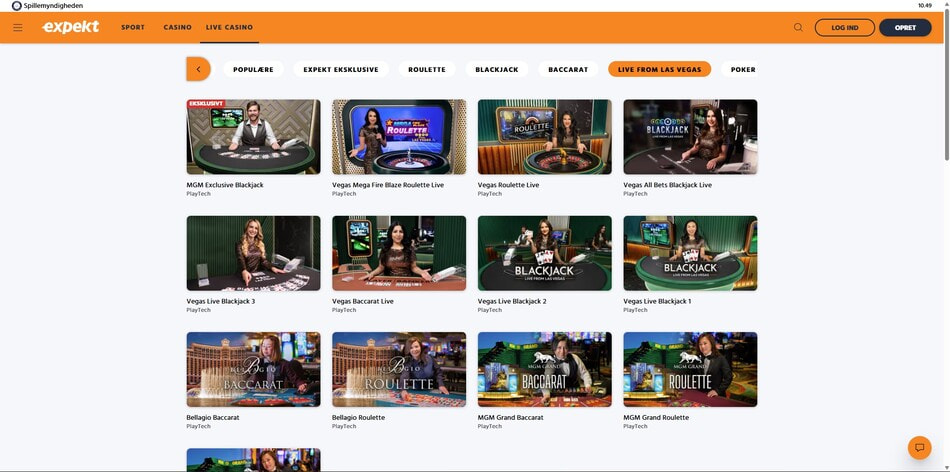Select the Baccarat category
The height and width of the screenshot is (472, 950).
click(x=568, y=70)
